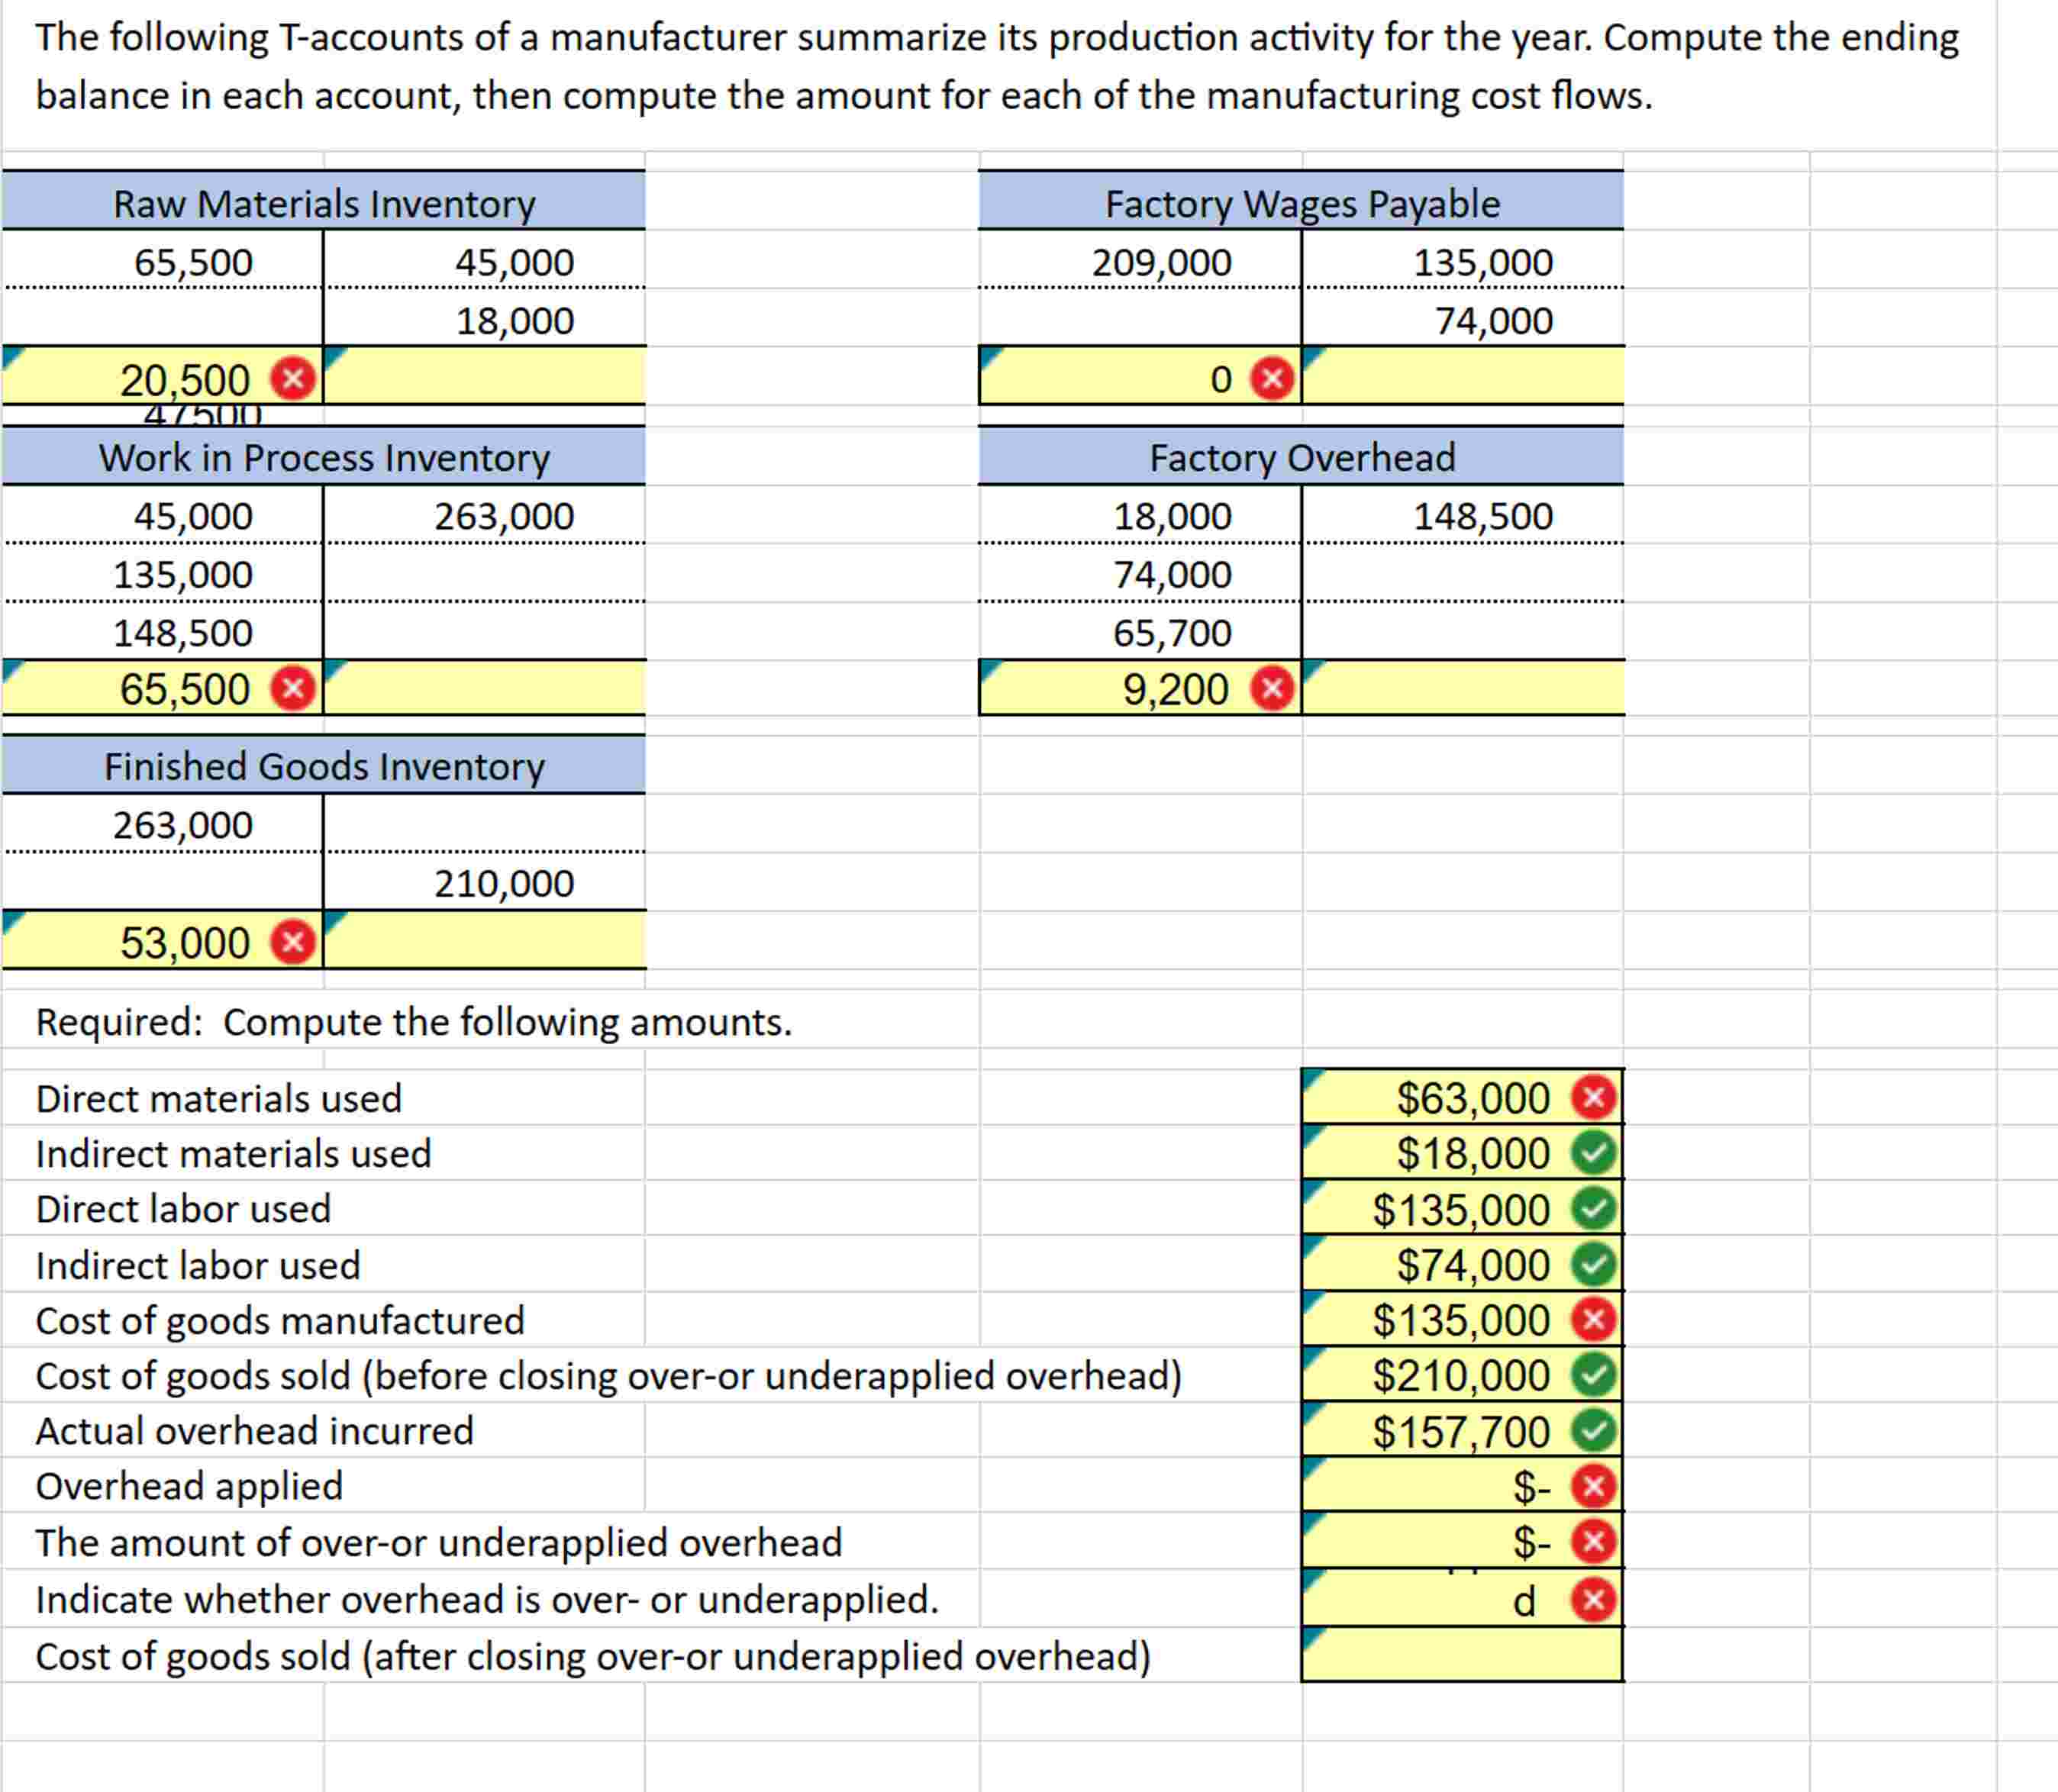Image resolution: width=2058 pixels, height=1792 pixels.
Task: Click green check beside Indirect materials $18,000
Action: (x=1593, y=1153)
